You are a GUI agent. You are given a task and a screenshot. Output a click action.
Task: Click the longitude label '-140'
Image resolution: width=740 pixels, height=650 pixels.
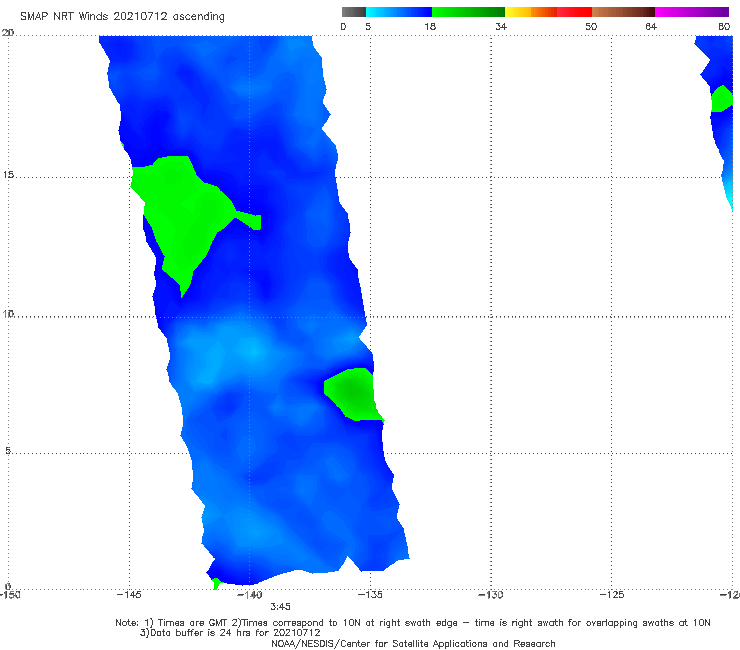[250, 594]
